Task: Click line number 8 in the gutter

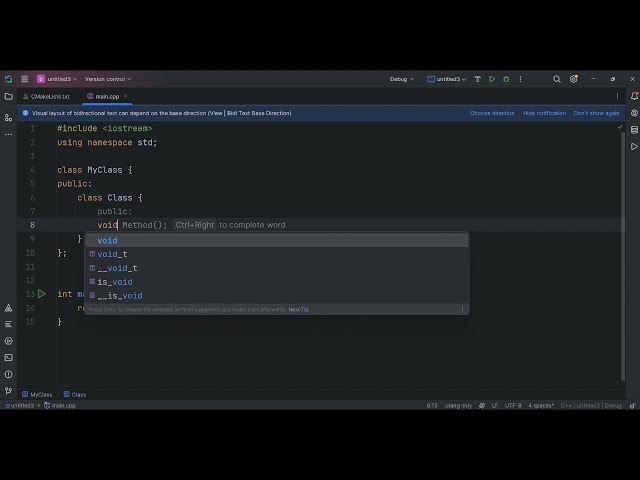Action: pos(32,225)
